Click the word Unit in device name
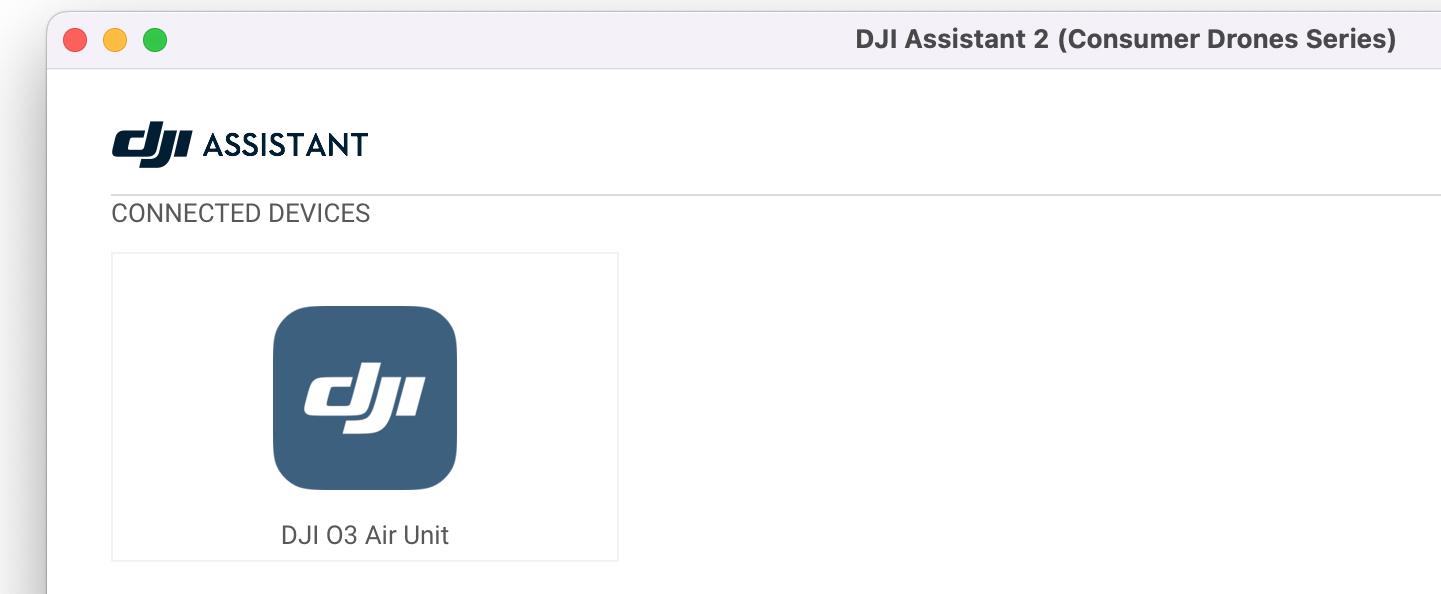 pyautogui.click(x=426, y=535)
